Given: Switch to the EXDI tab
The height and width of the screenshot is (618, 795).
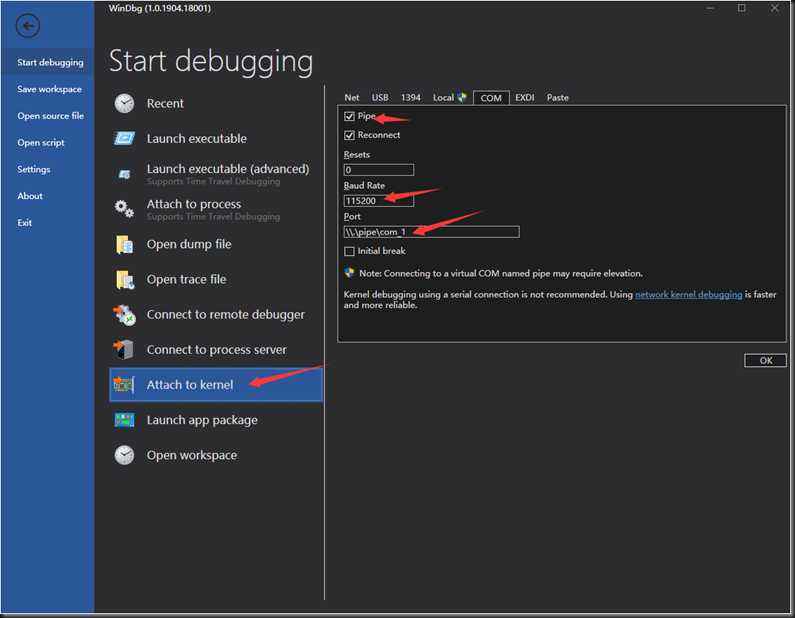Looking at the screenshot, I should [x=525, y=97].
